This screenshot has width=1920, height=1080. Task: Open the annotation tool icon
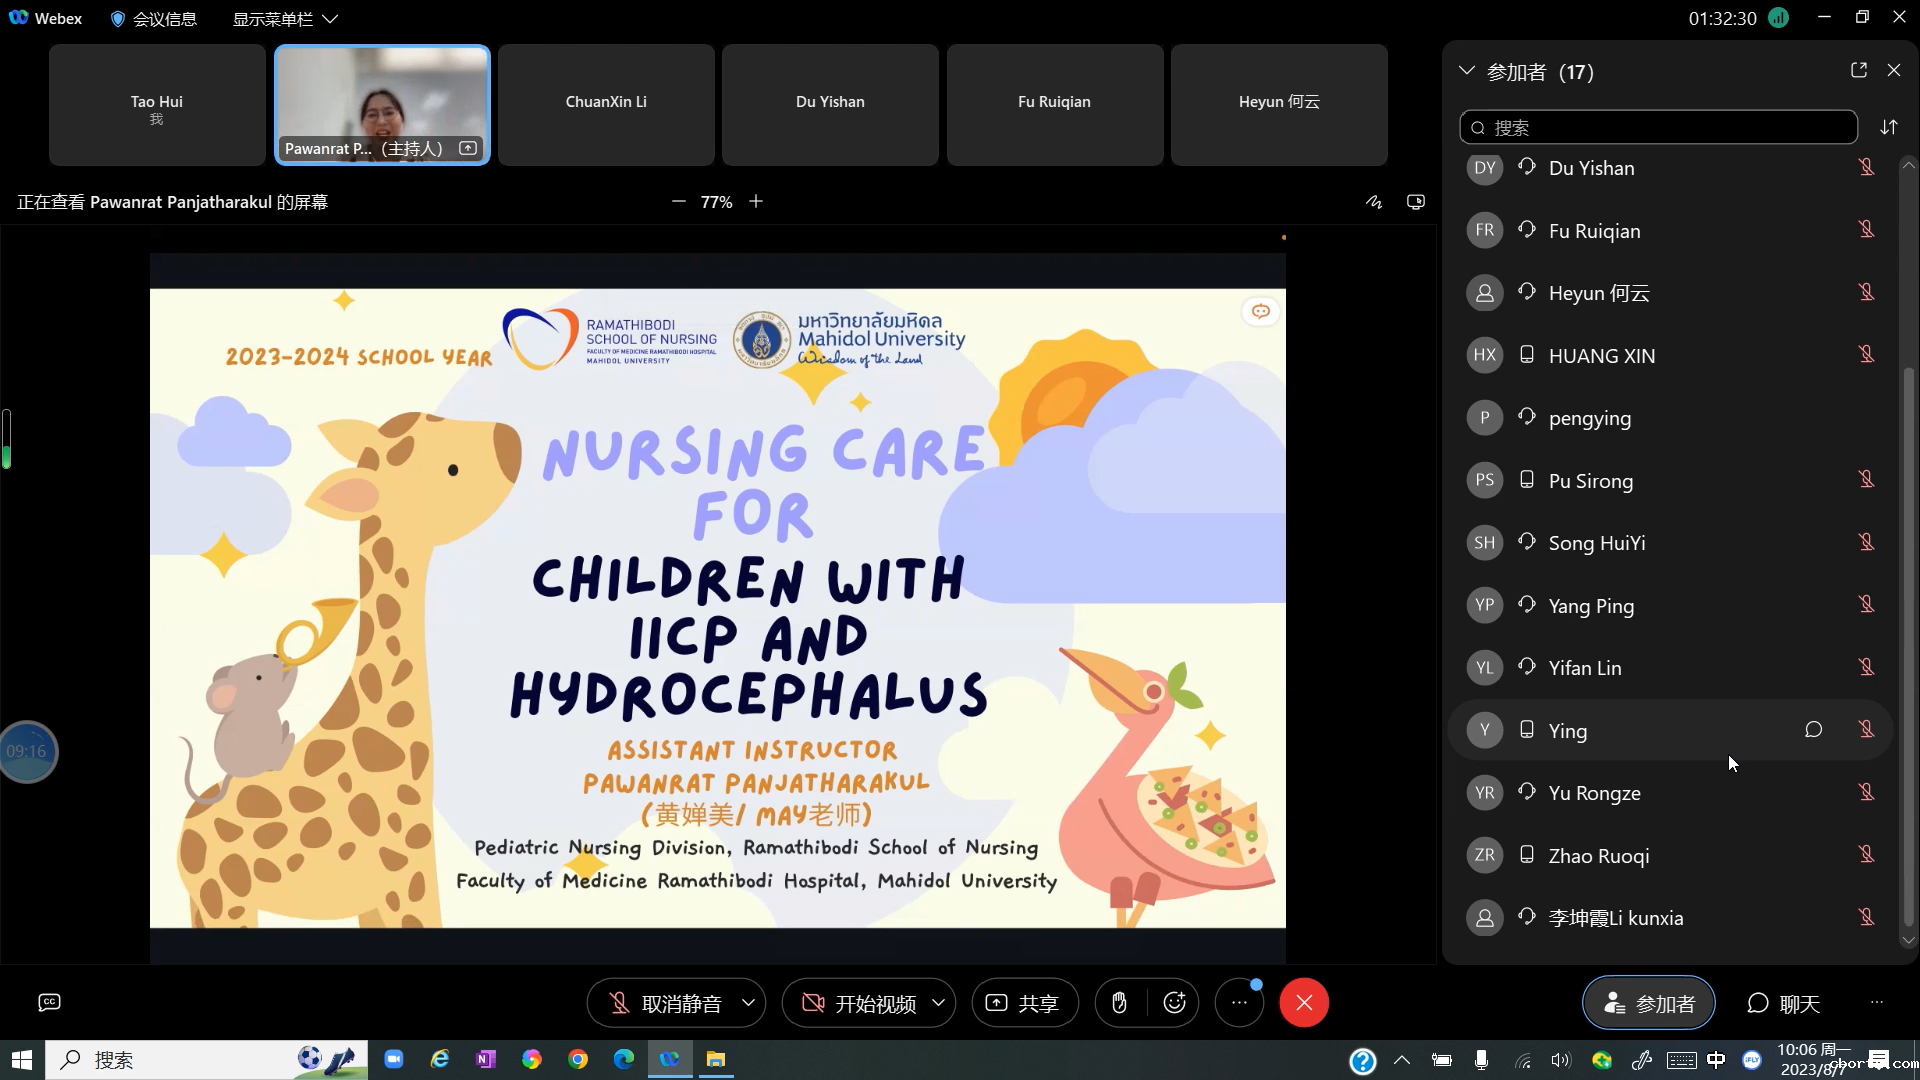point(1374,202)
